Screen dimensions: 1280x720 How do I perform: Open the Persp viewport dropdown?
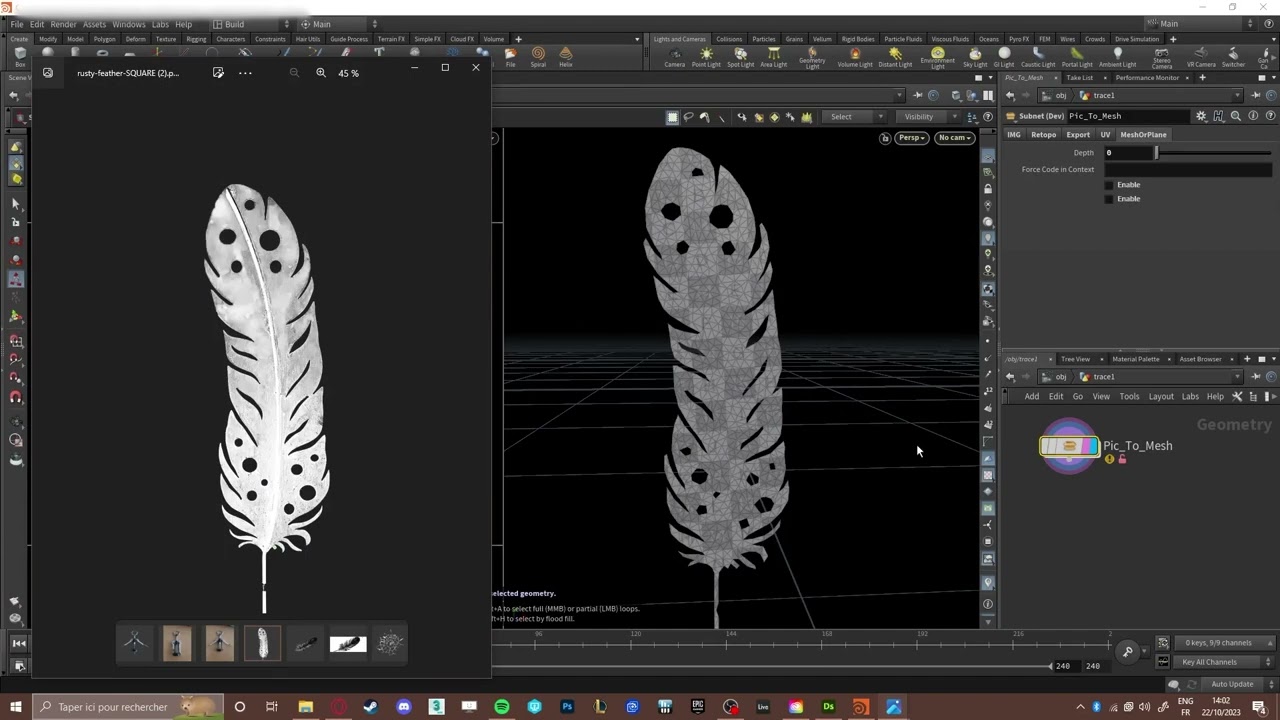(x=911, y=138)
